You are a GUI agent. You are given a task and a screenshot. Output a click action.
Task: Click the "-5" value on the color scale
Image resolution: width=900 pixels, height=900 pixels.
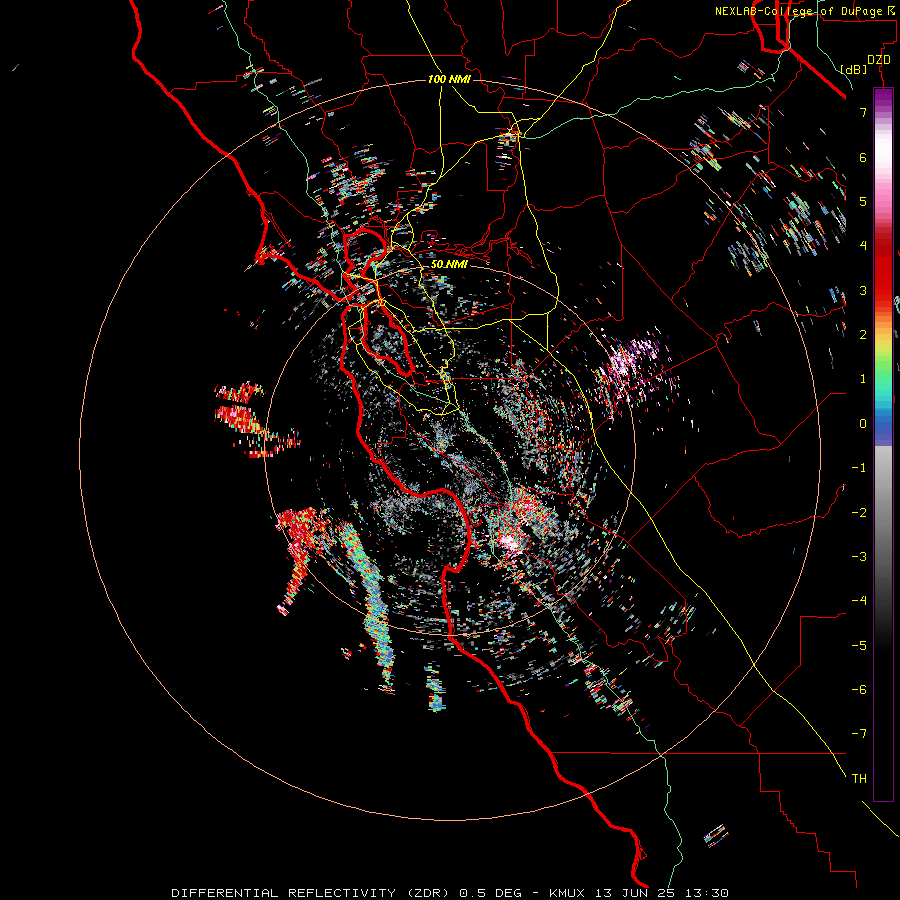pos(859,645)
